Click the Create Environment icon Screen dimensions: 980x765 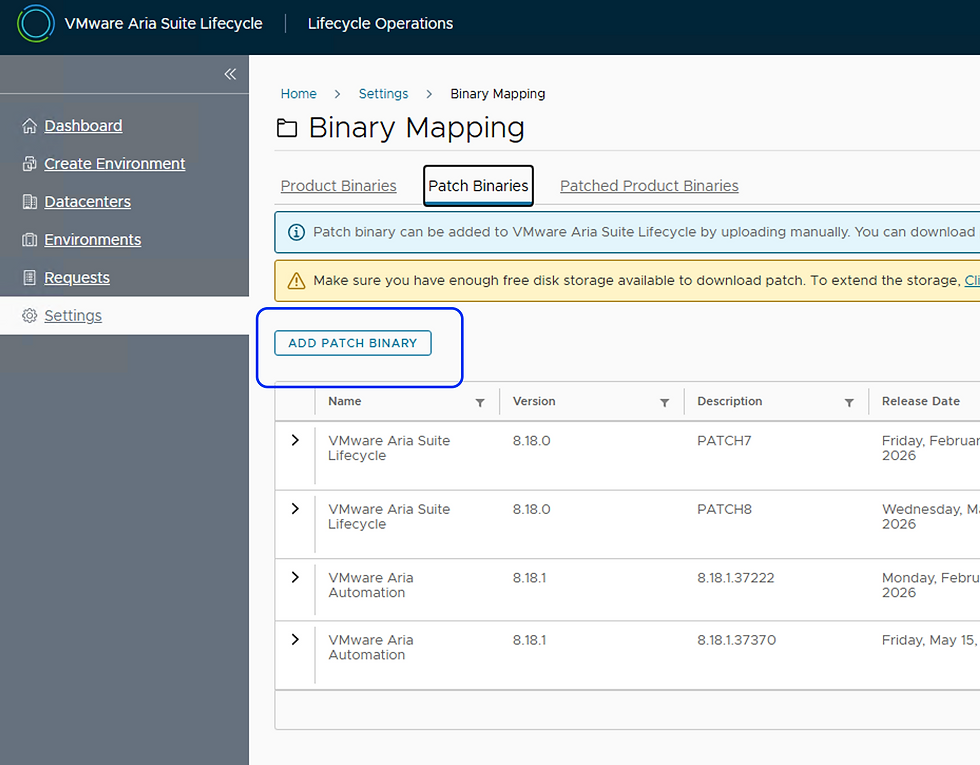tap(29, 164)
